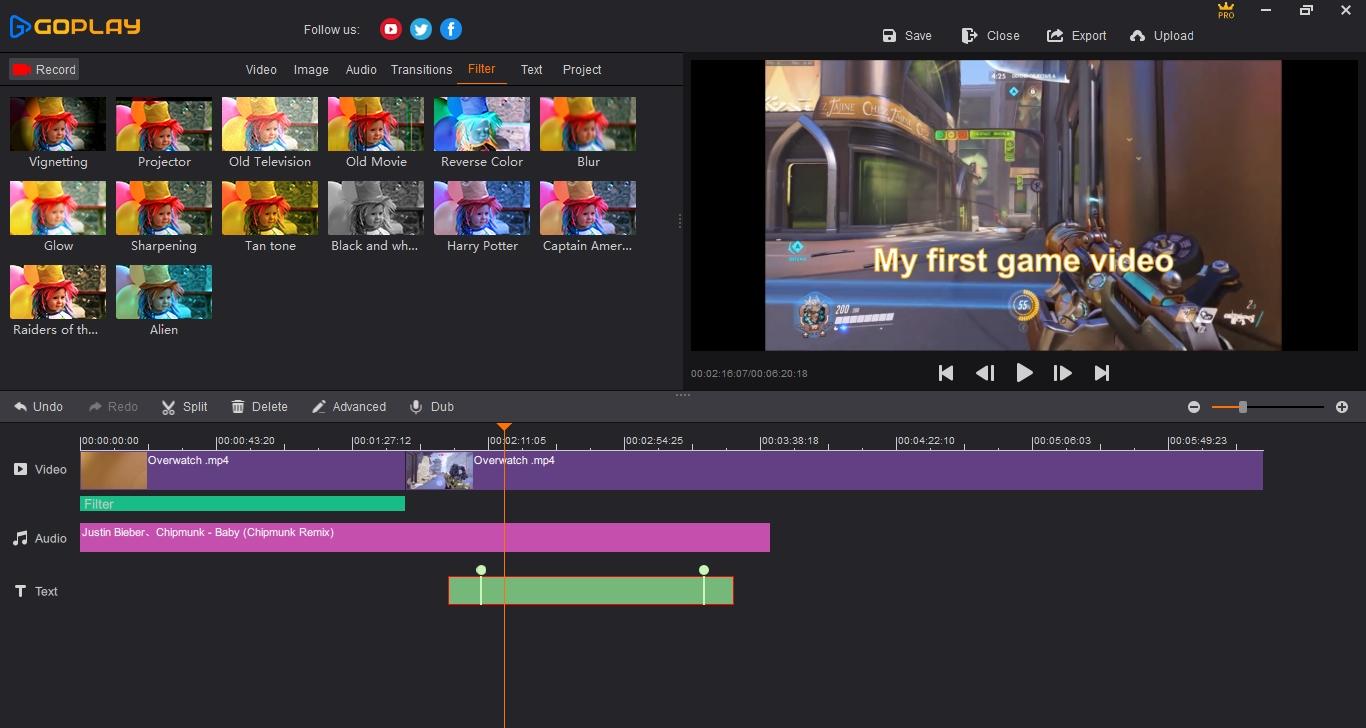Image resolution: width=1366 pixels, height=728 pixels.
Task: Open Advanced editing options
Action: [x=349, y=407]
